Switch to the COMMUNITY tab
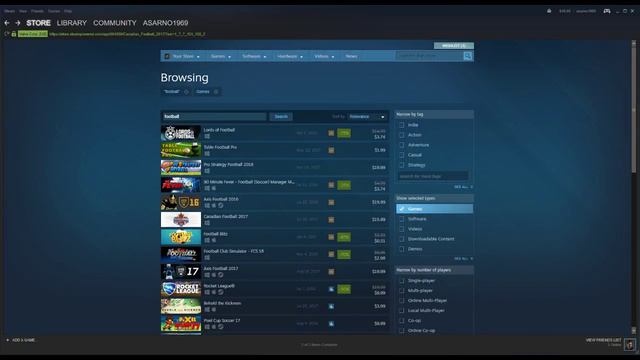The width and height of the screenshot is (640, 360). [x=115, y=23]
